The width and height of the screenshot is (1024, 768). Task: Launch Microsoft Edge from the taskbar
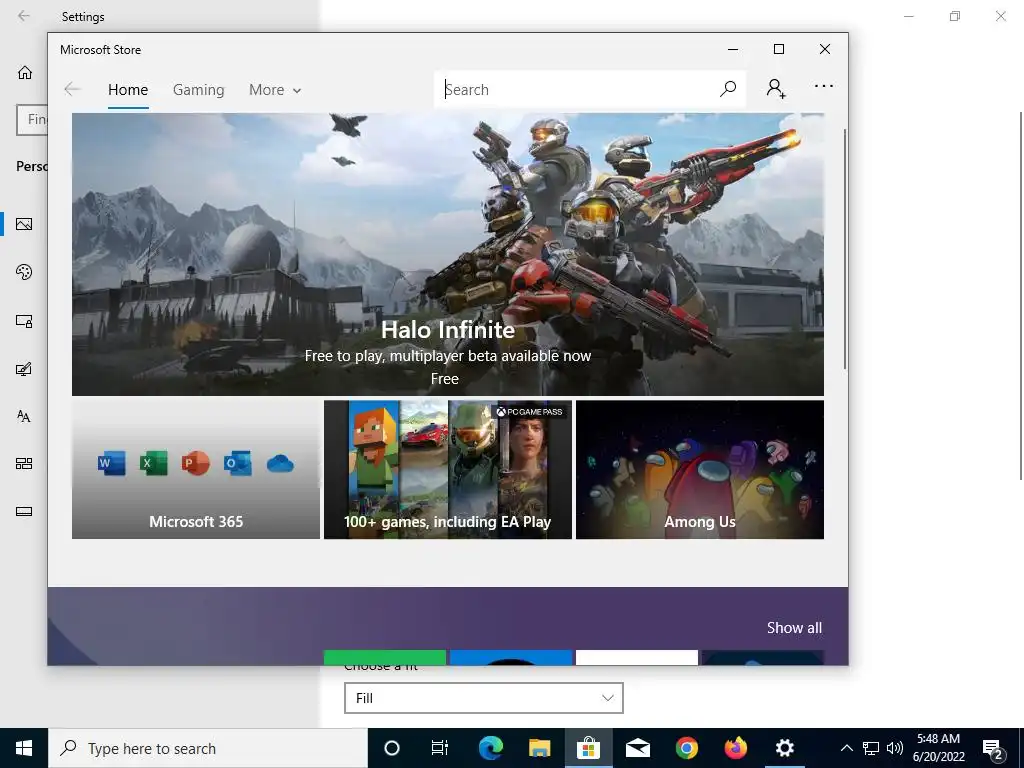490,748
